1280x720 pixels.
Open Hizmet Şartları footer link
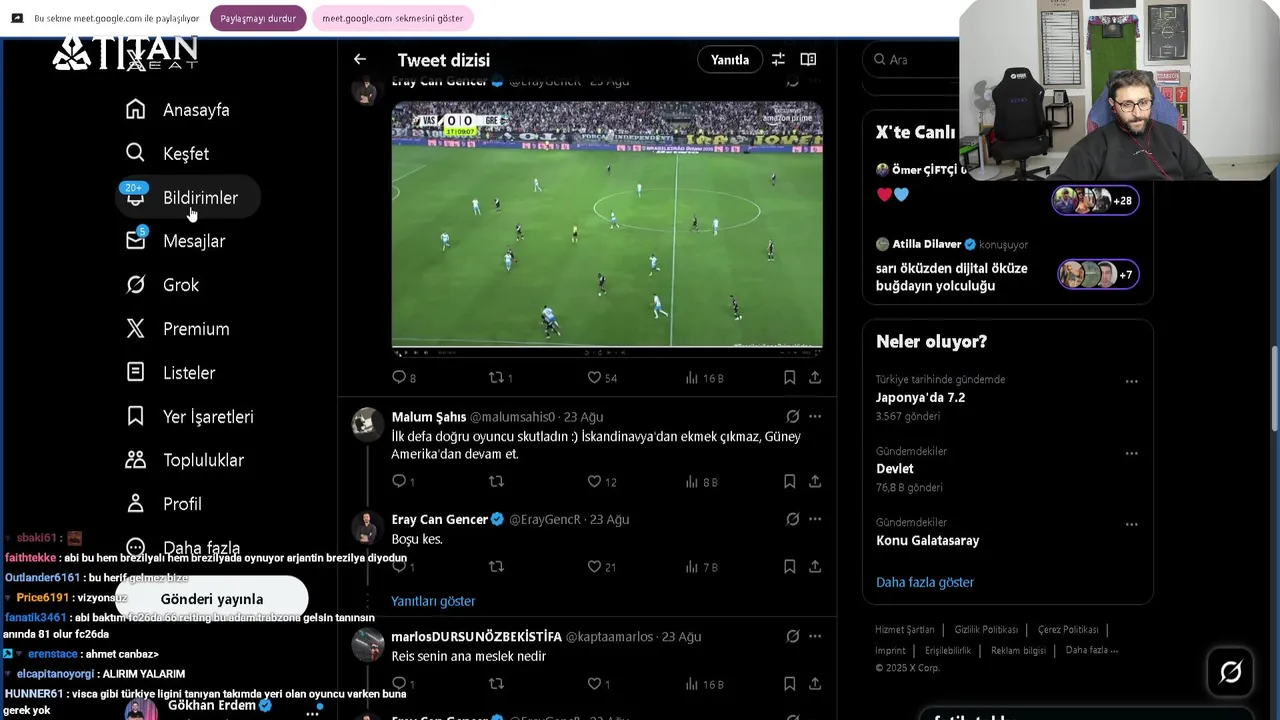coord(905,630)
